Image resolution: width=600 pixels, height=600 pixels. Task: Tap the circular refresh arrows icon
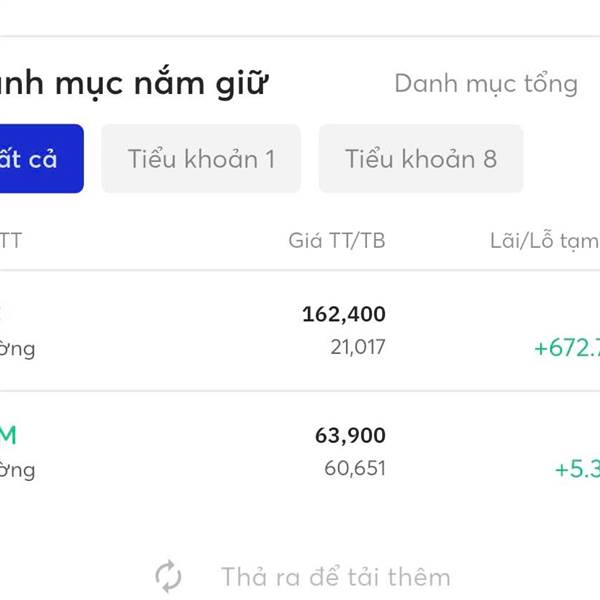tap(168, 576)
